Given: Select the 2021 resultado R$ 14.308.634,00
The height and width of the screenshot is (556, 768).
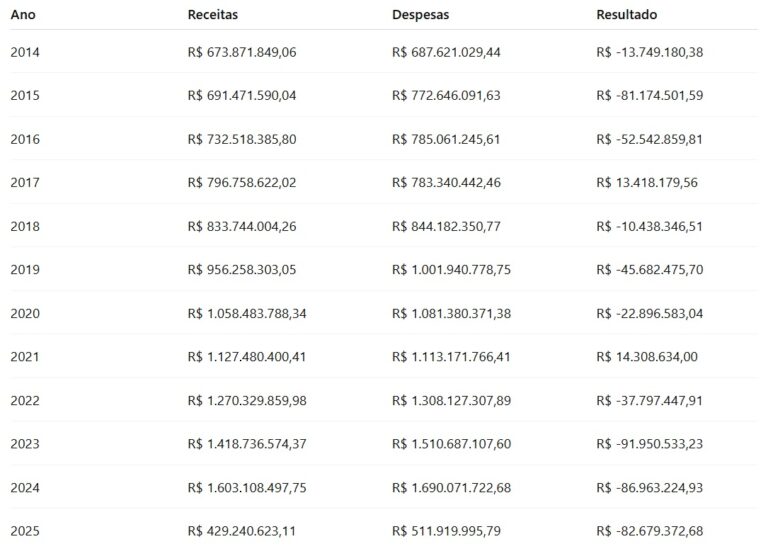Looking at the screenshot, I should tap(647, 357).
